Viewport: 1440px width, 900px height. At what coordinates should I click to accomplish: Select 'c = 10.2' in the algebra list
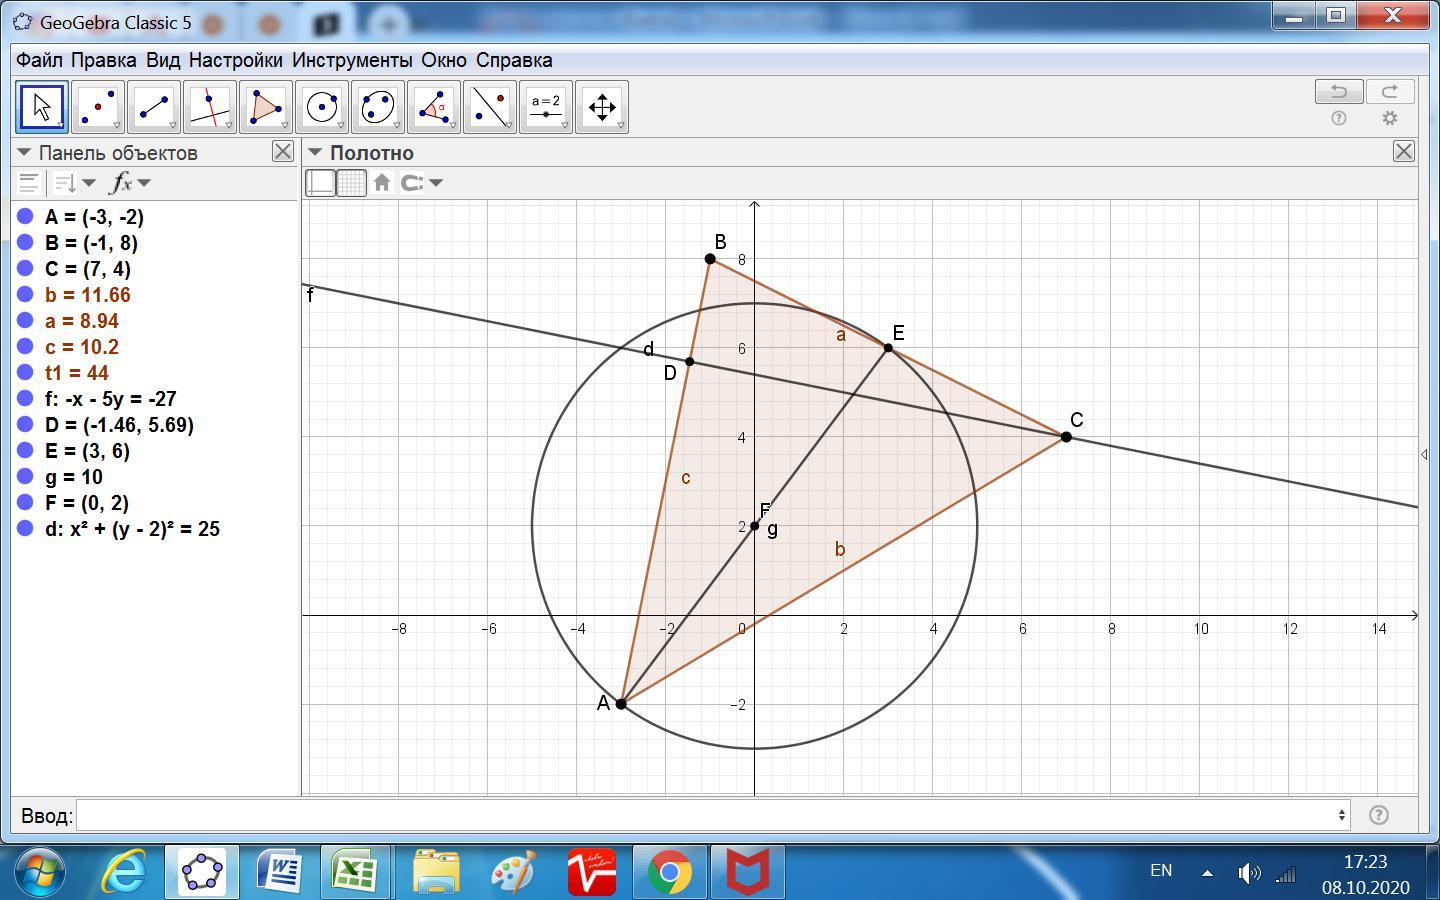pos(82,347)
